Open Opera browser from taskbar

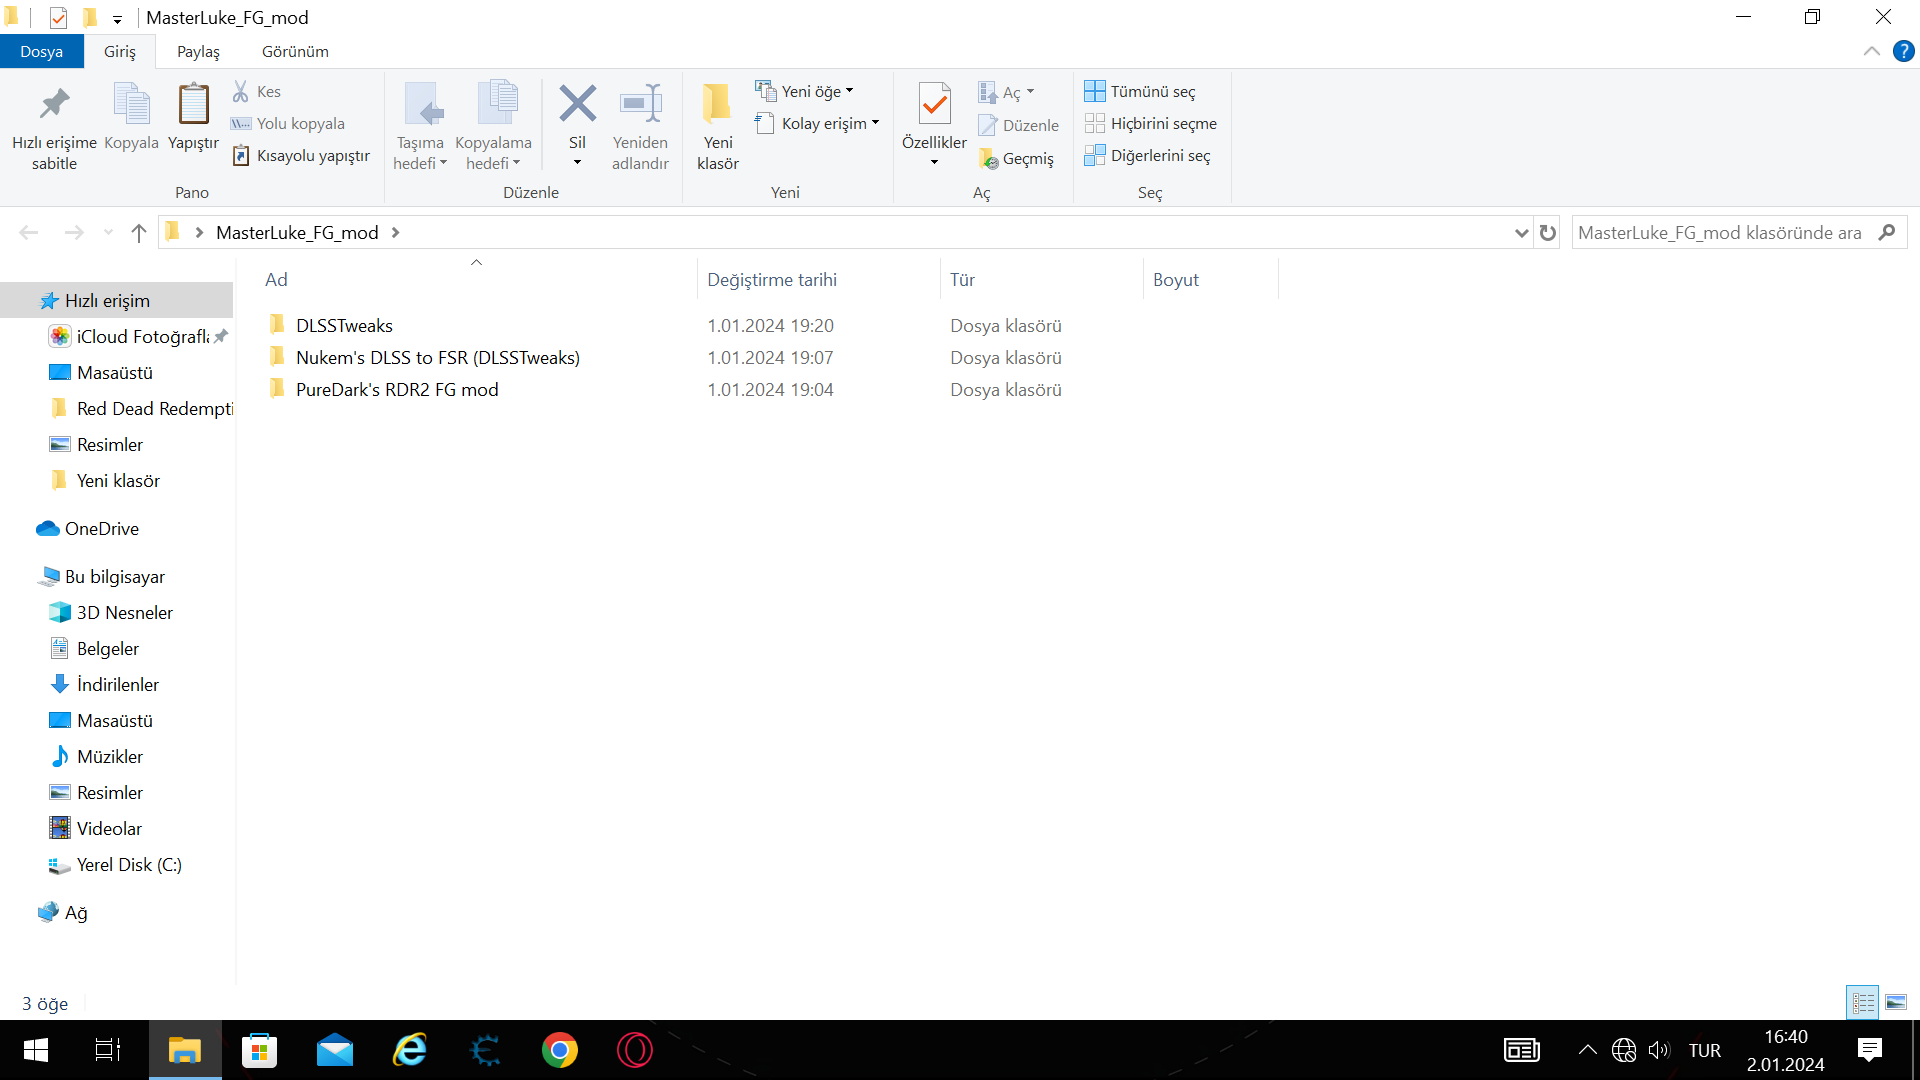click(635, 1050)
